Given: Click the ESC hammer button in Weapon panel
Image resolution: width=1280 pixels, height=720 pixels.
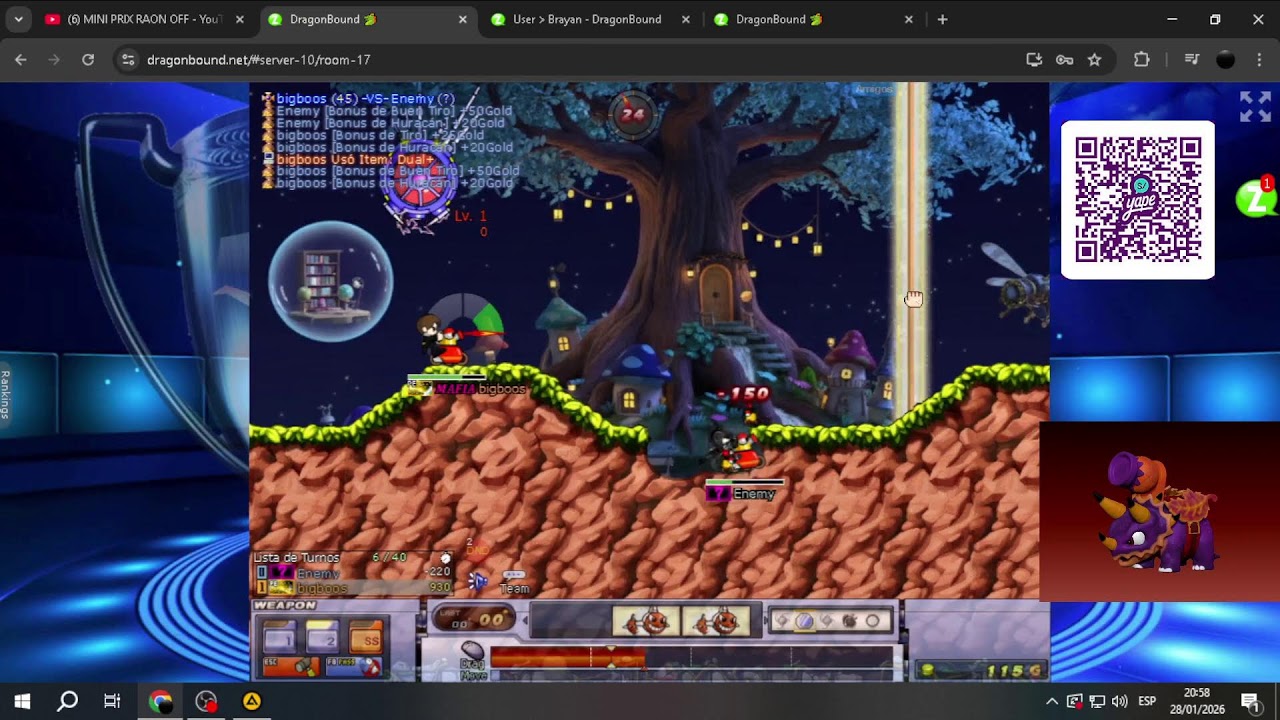Looking at the screenshot, I should [290, 666].
